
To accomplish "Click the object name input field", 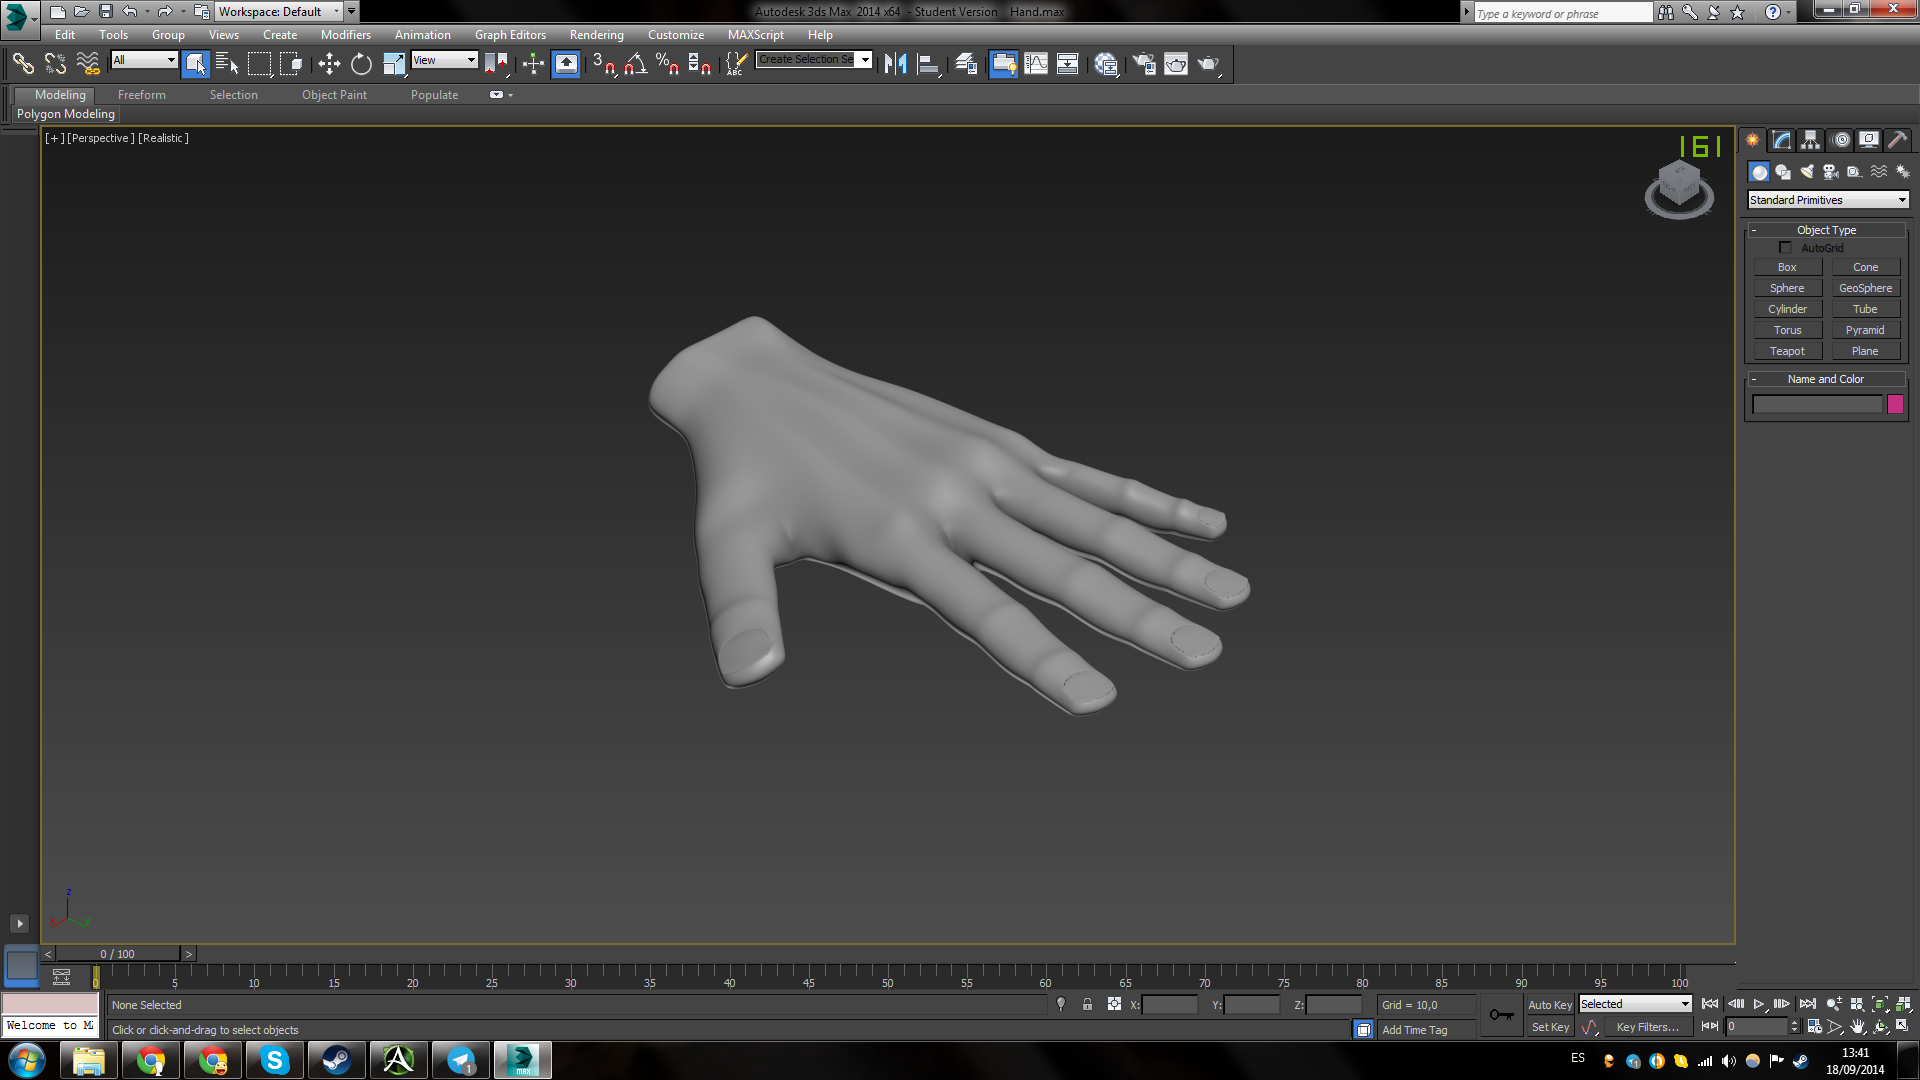I will pos(1818,404).
